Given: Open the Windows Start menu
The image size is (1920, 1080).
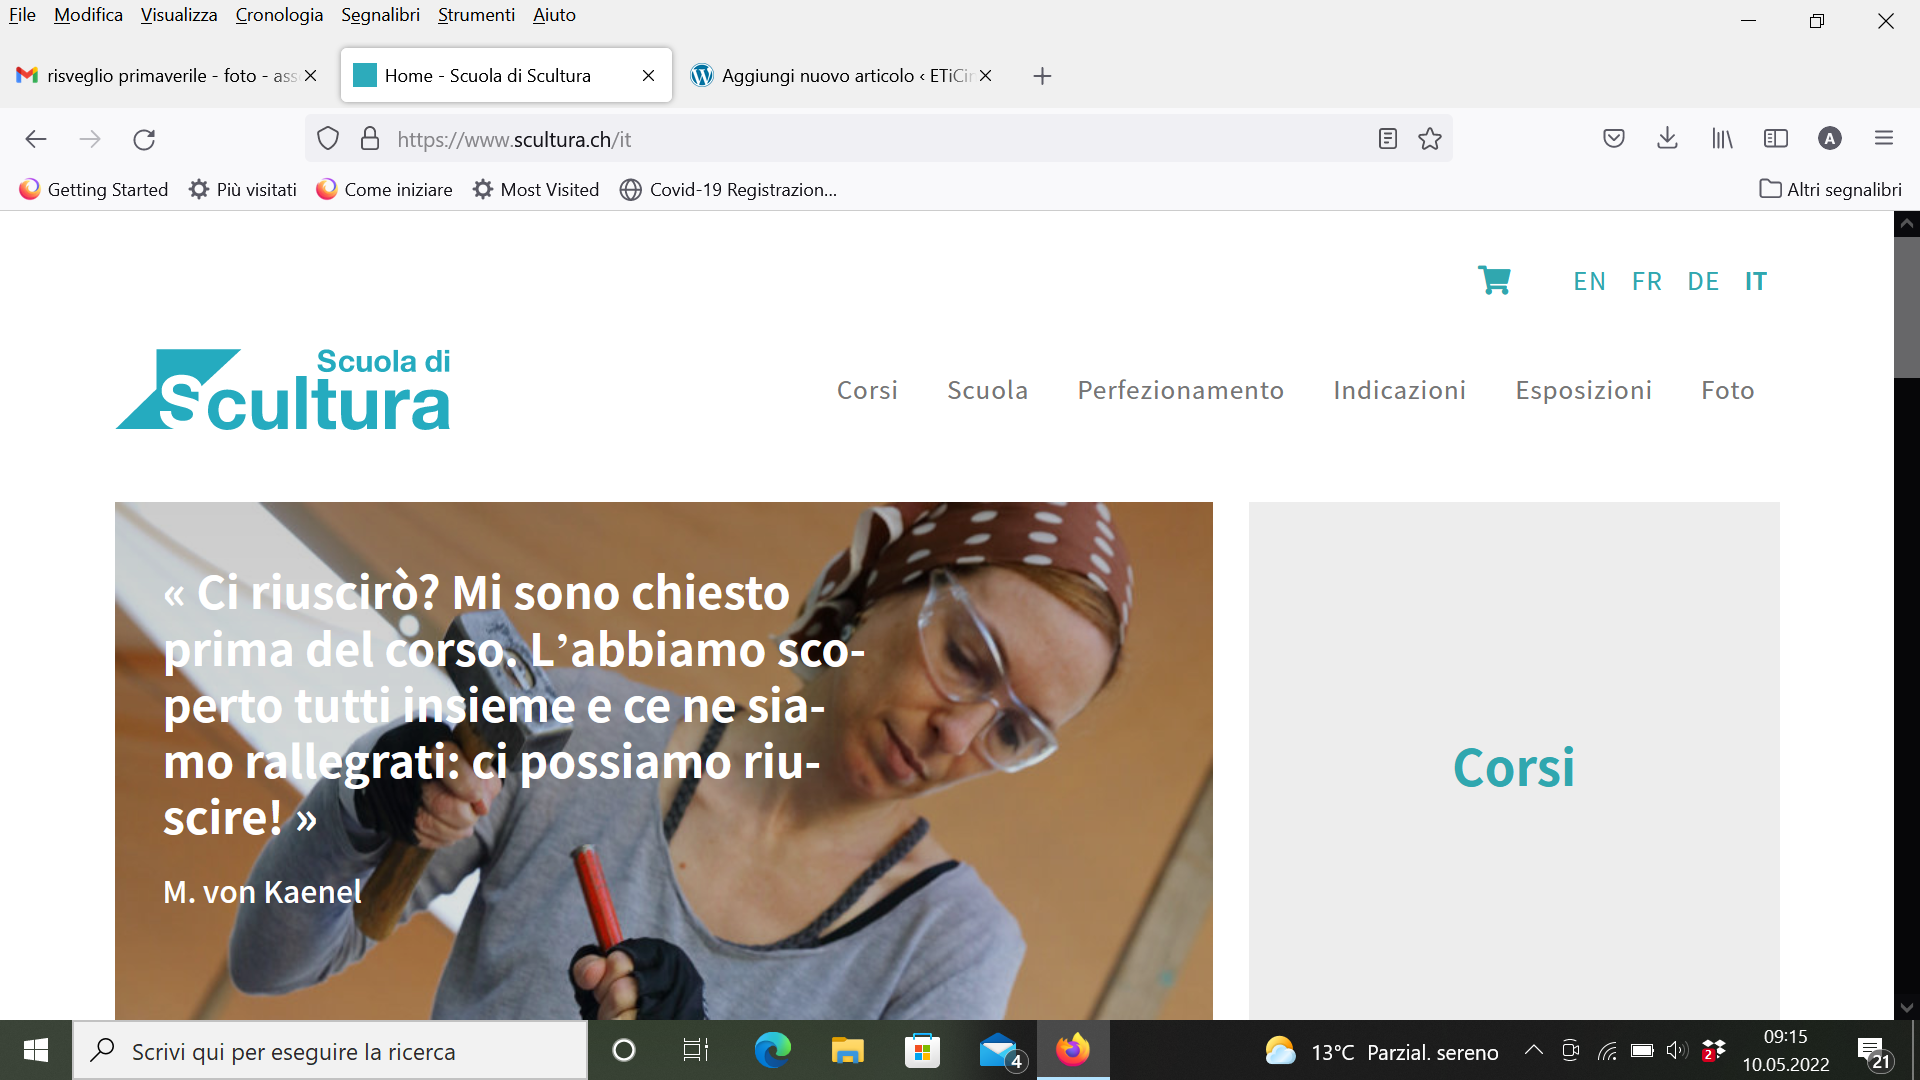Looking at the screenshot, I should 36,1050.
